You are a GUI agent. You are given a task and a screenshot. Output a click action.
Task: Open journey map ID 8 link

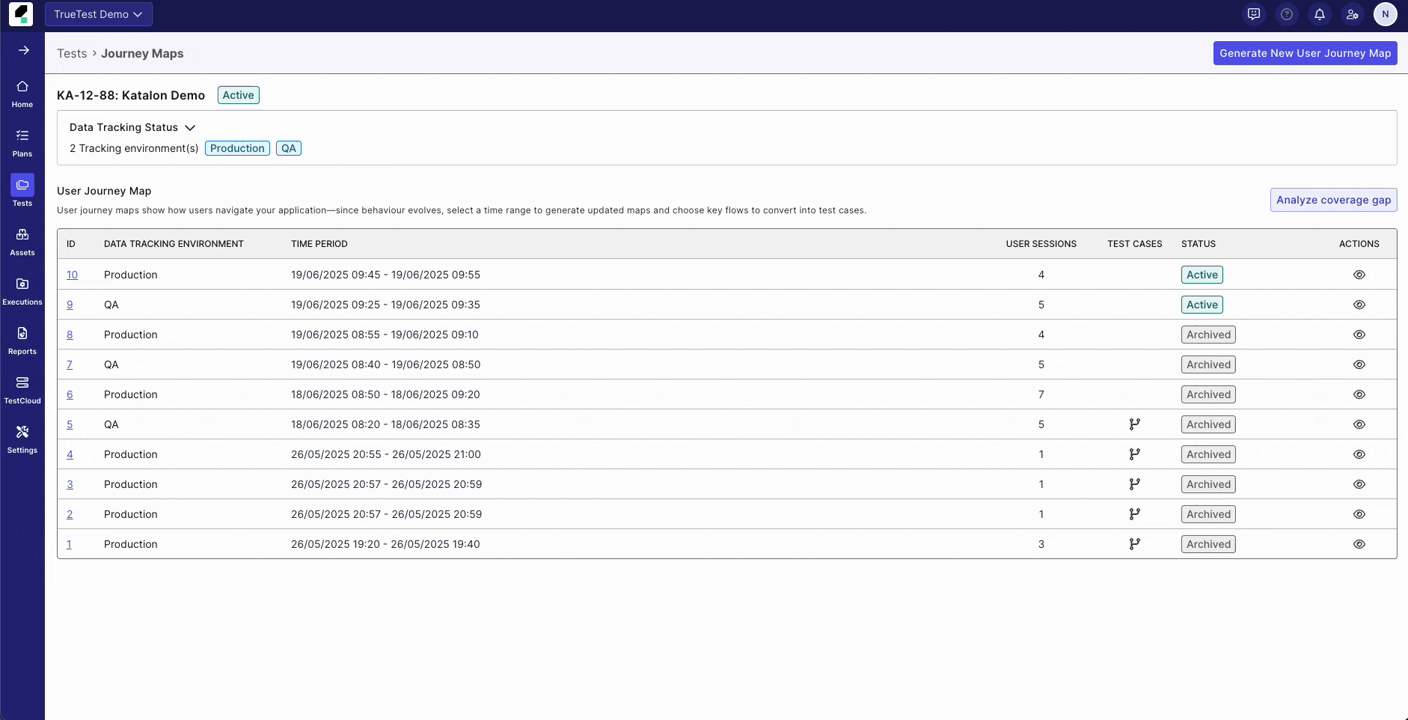pyautogui.click(x=70, y=334)
